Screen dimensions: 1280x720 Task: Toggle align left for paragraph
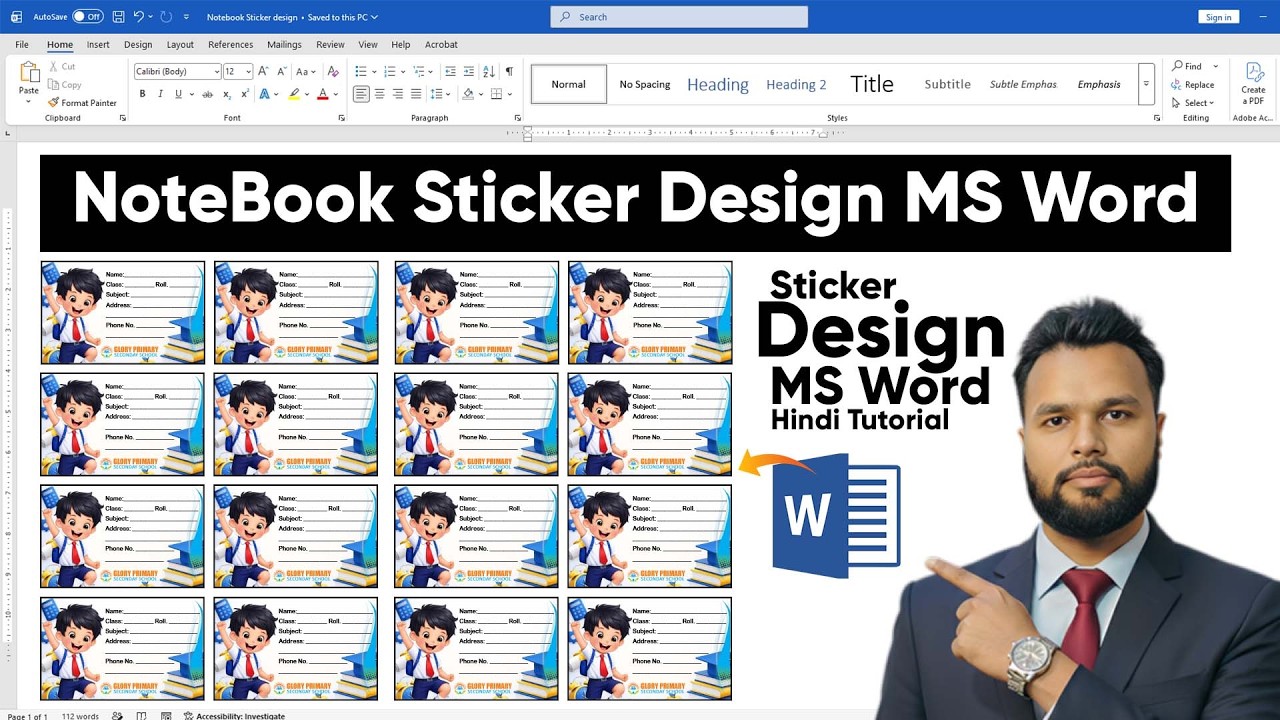361,94
